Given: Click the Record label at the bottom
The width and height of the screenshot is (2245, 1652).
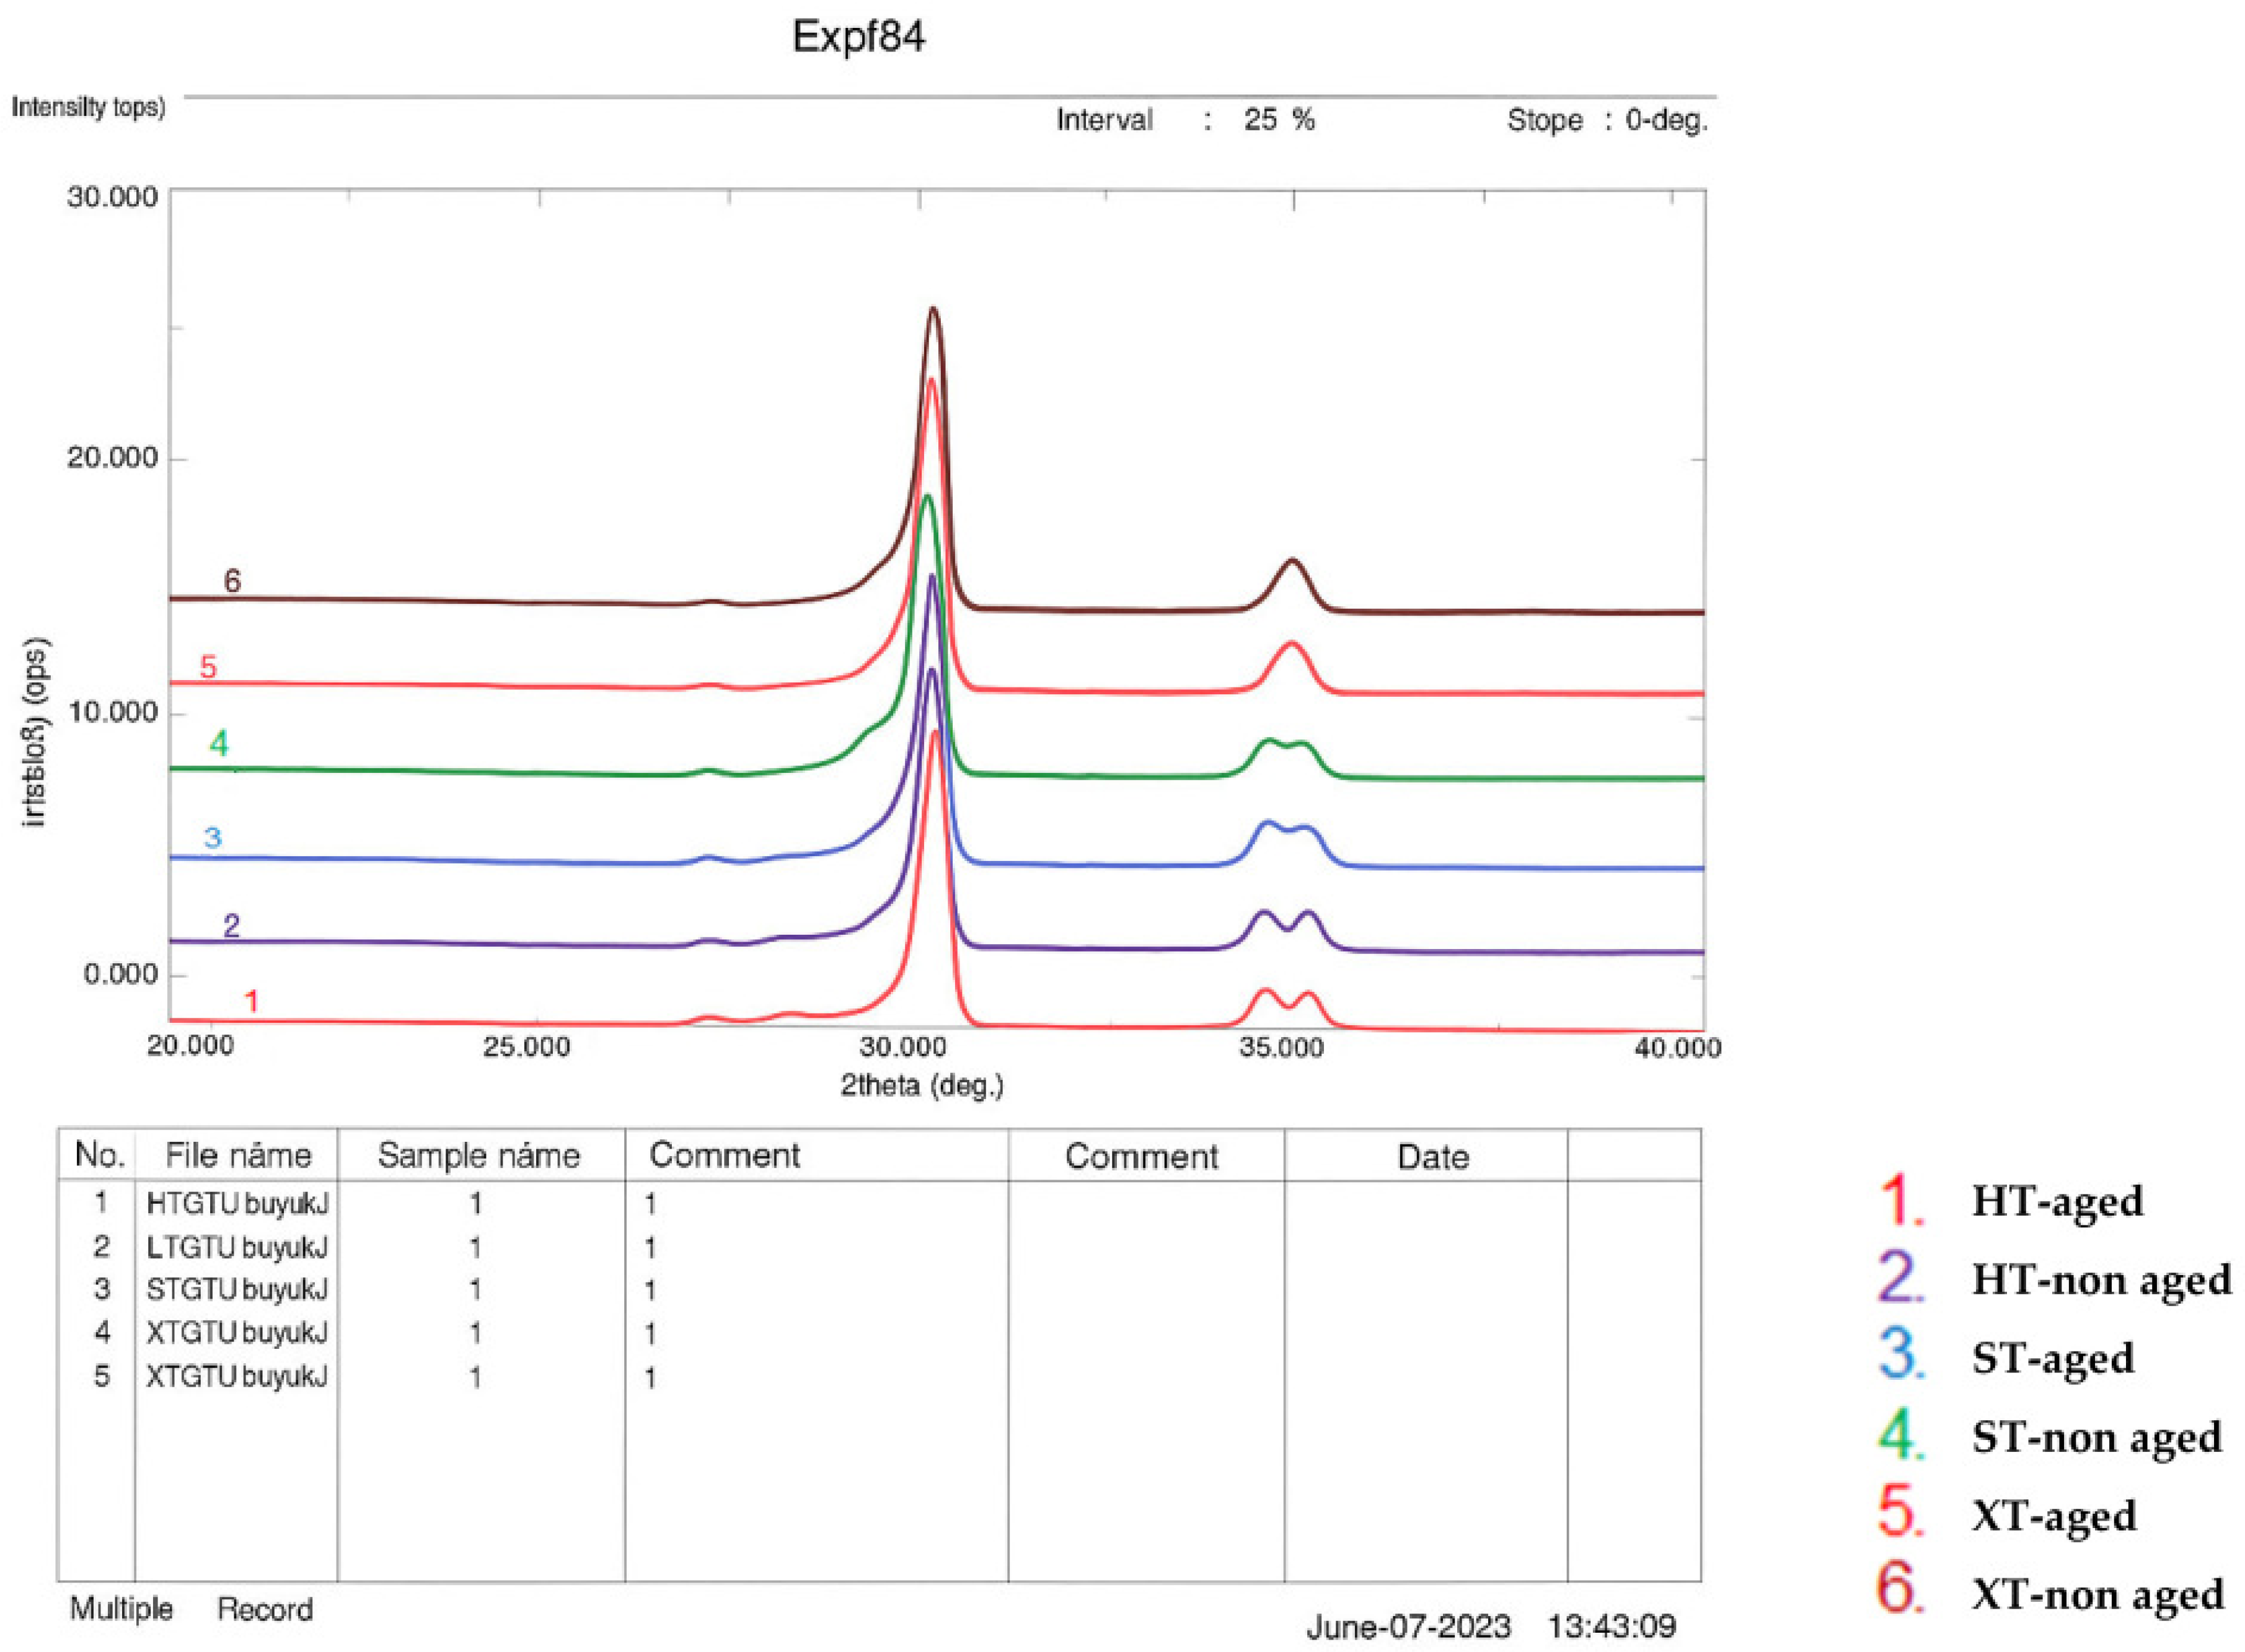Looking at the screenshot, I should (265, 1609).
